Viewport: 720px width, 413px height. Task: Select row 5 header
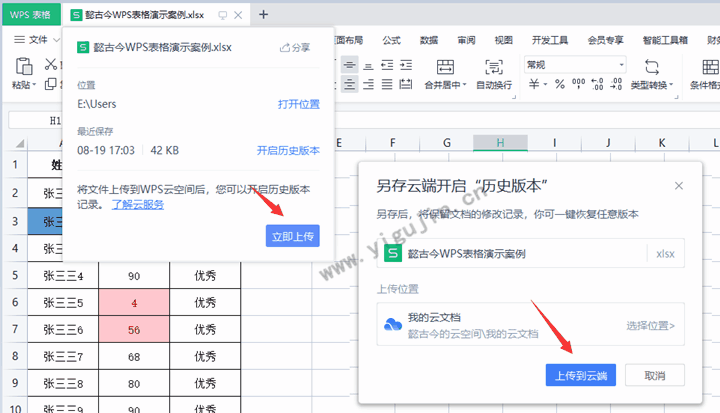point(15,276)
